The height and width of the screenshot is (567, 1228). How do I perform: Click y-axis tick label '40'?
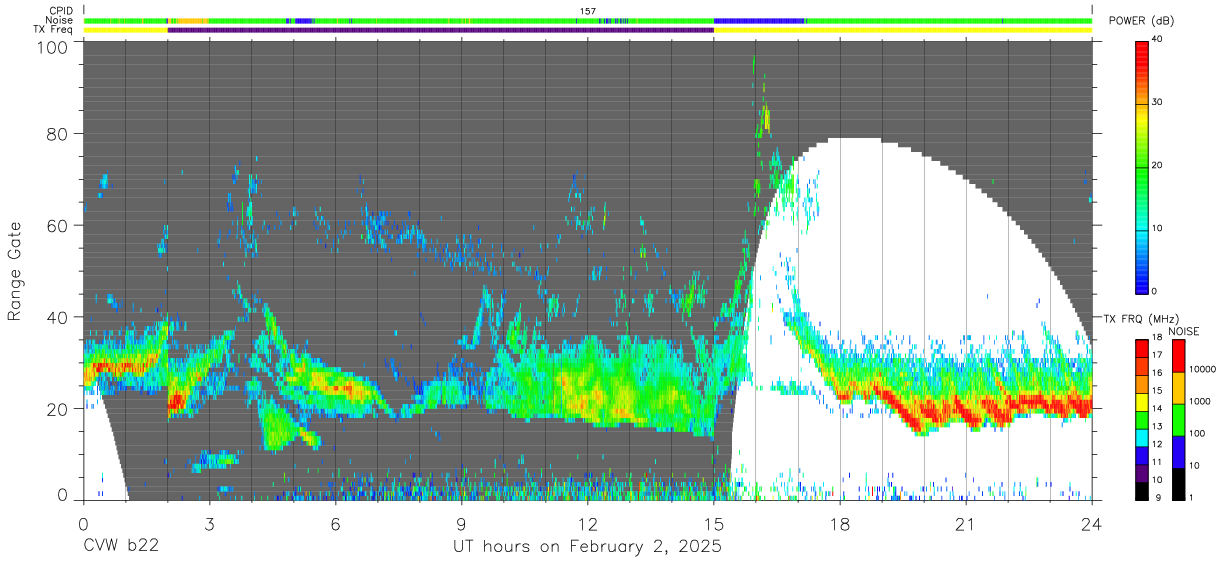[x=59, y=316]
